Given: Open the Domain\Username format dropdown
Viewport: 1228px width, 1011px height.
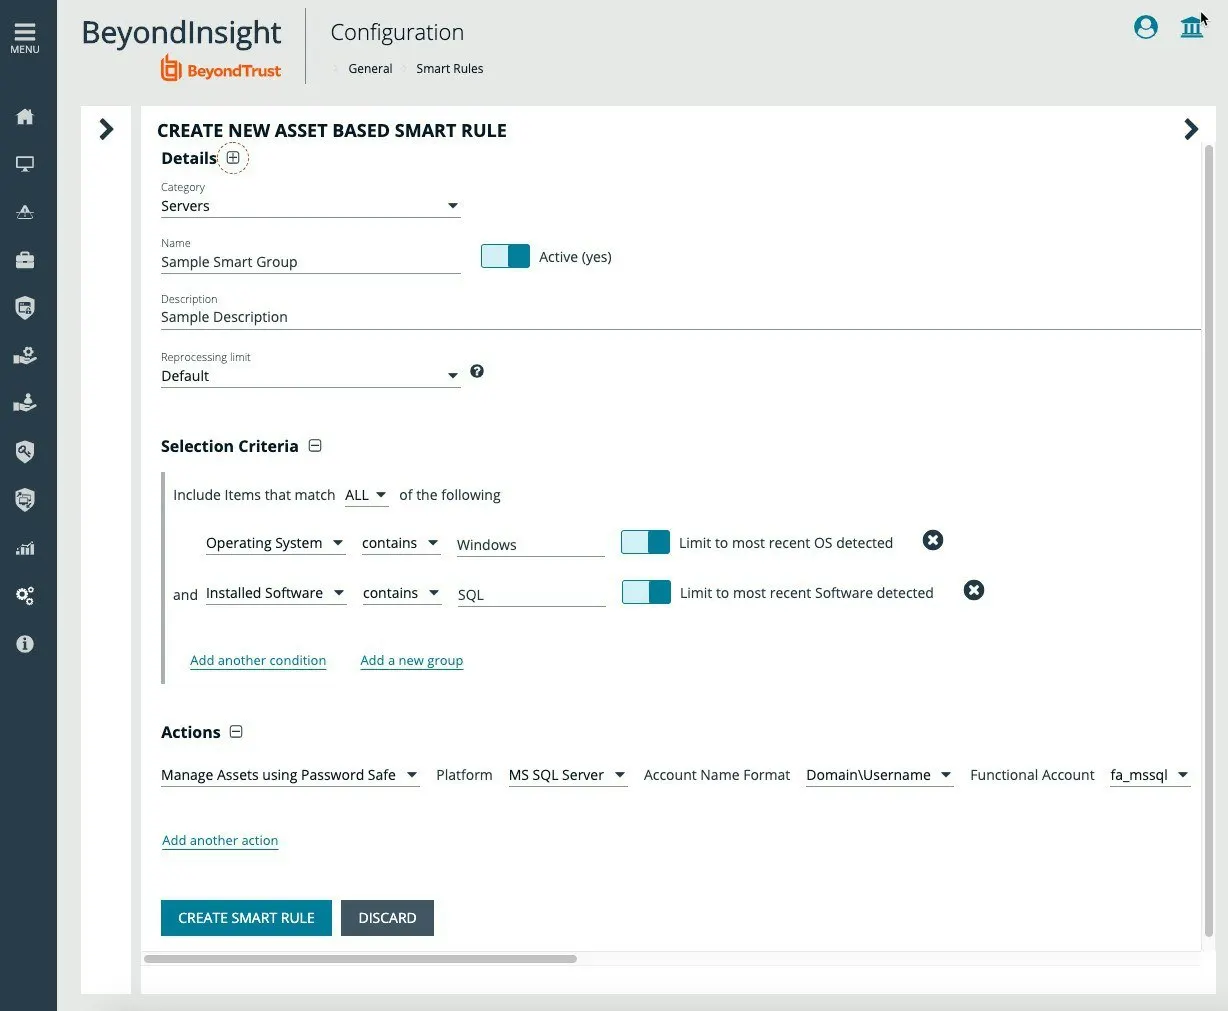Looking at the screenshot, I should (880, 775).
